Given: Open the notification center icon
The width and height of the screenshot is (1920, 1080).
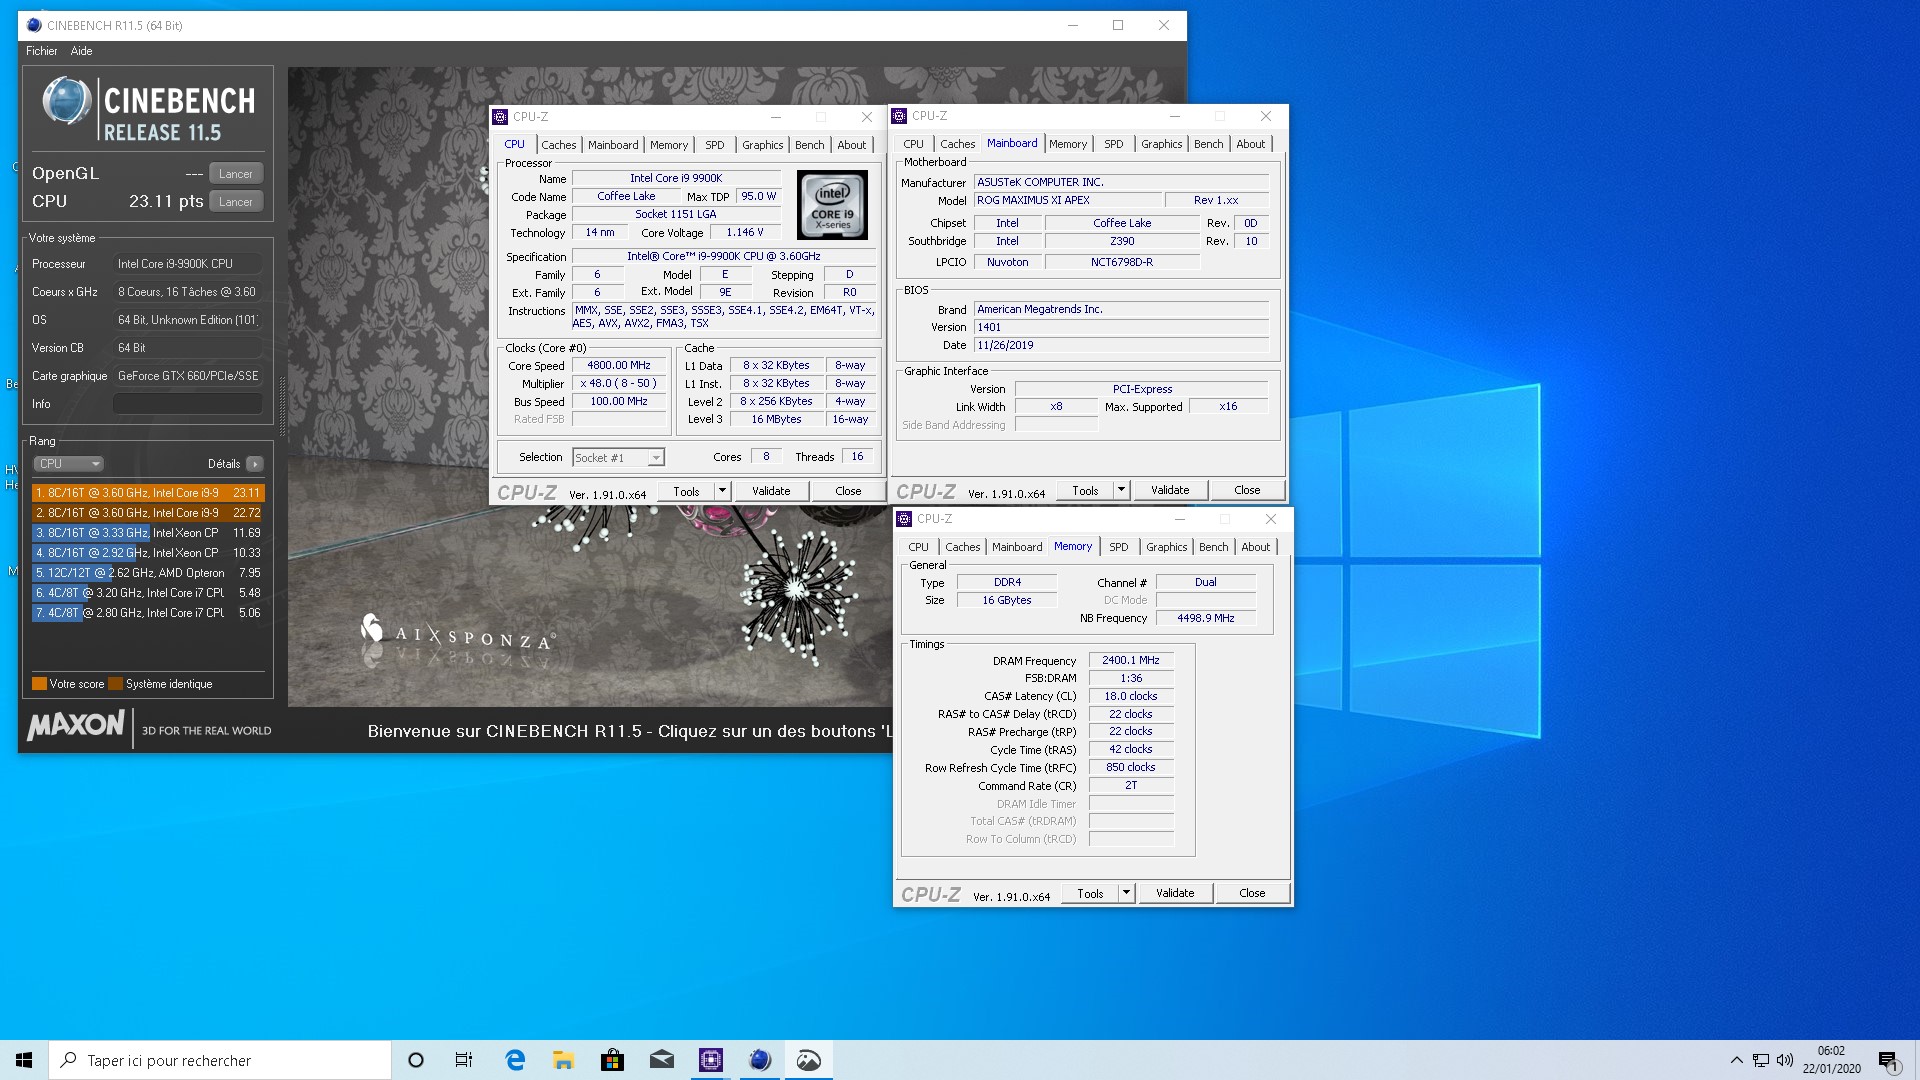Looking at the screenshot, I should [x=1888, y=1060].
